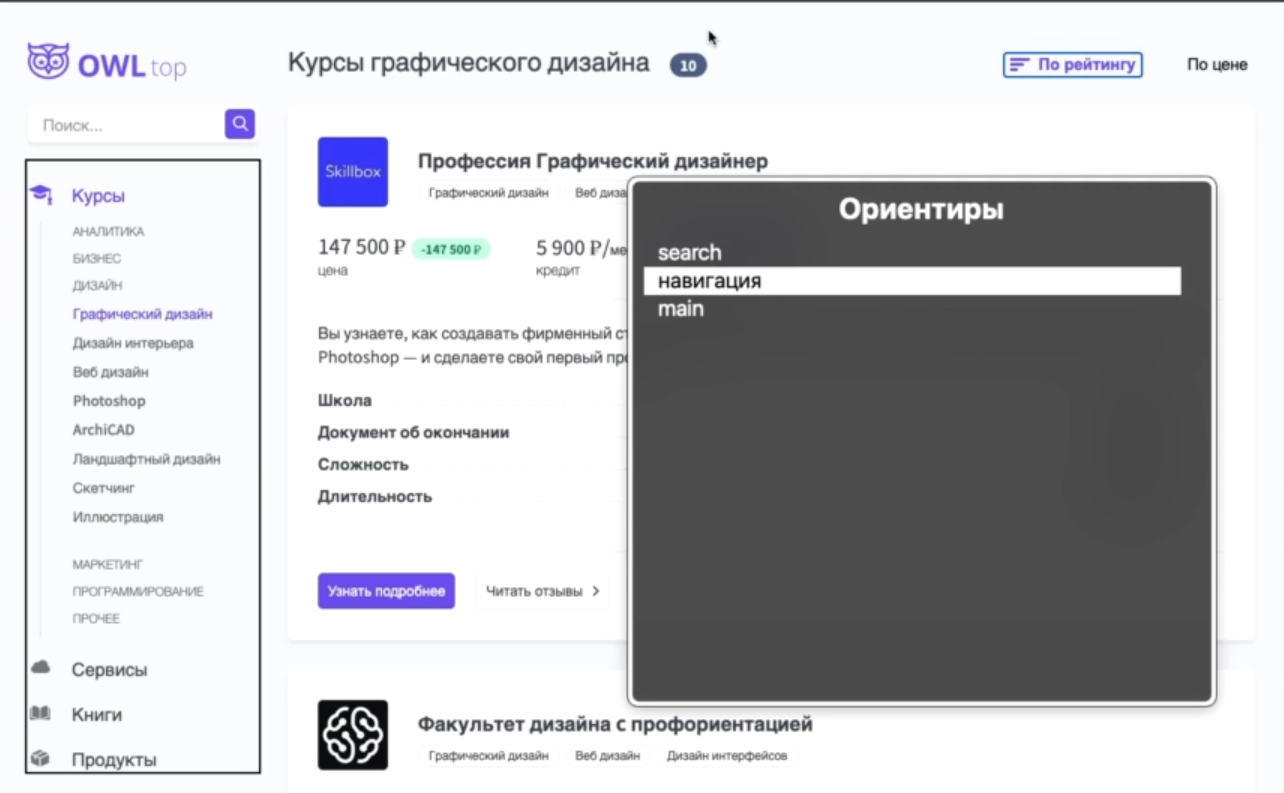Click the green -147 500 ₽ discount badge
The width and height of the screenshot is (1284, 793).
[451, 249]
